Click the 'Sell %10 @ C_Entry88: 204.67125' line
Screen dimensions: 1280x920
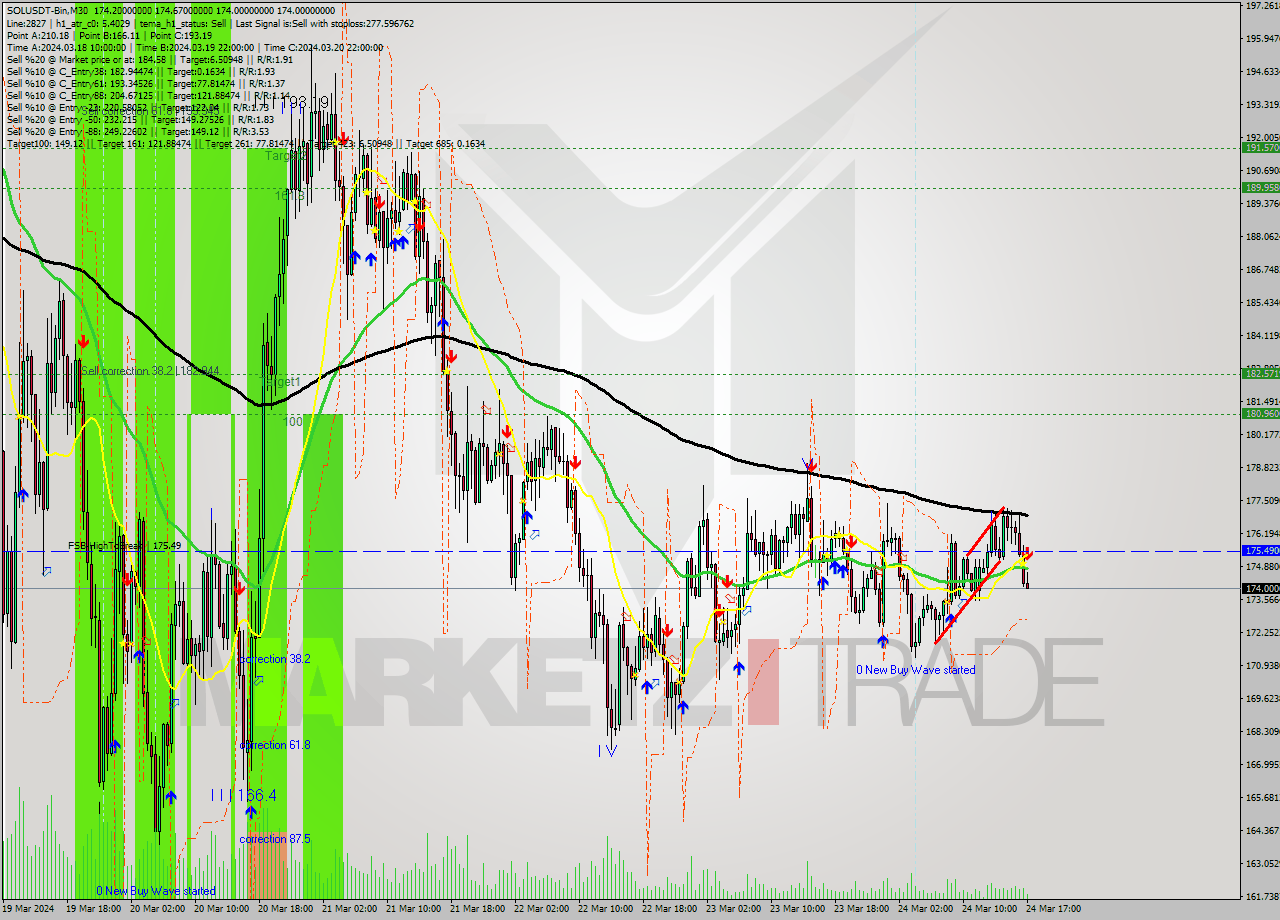[148, 95]
